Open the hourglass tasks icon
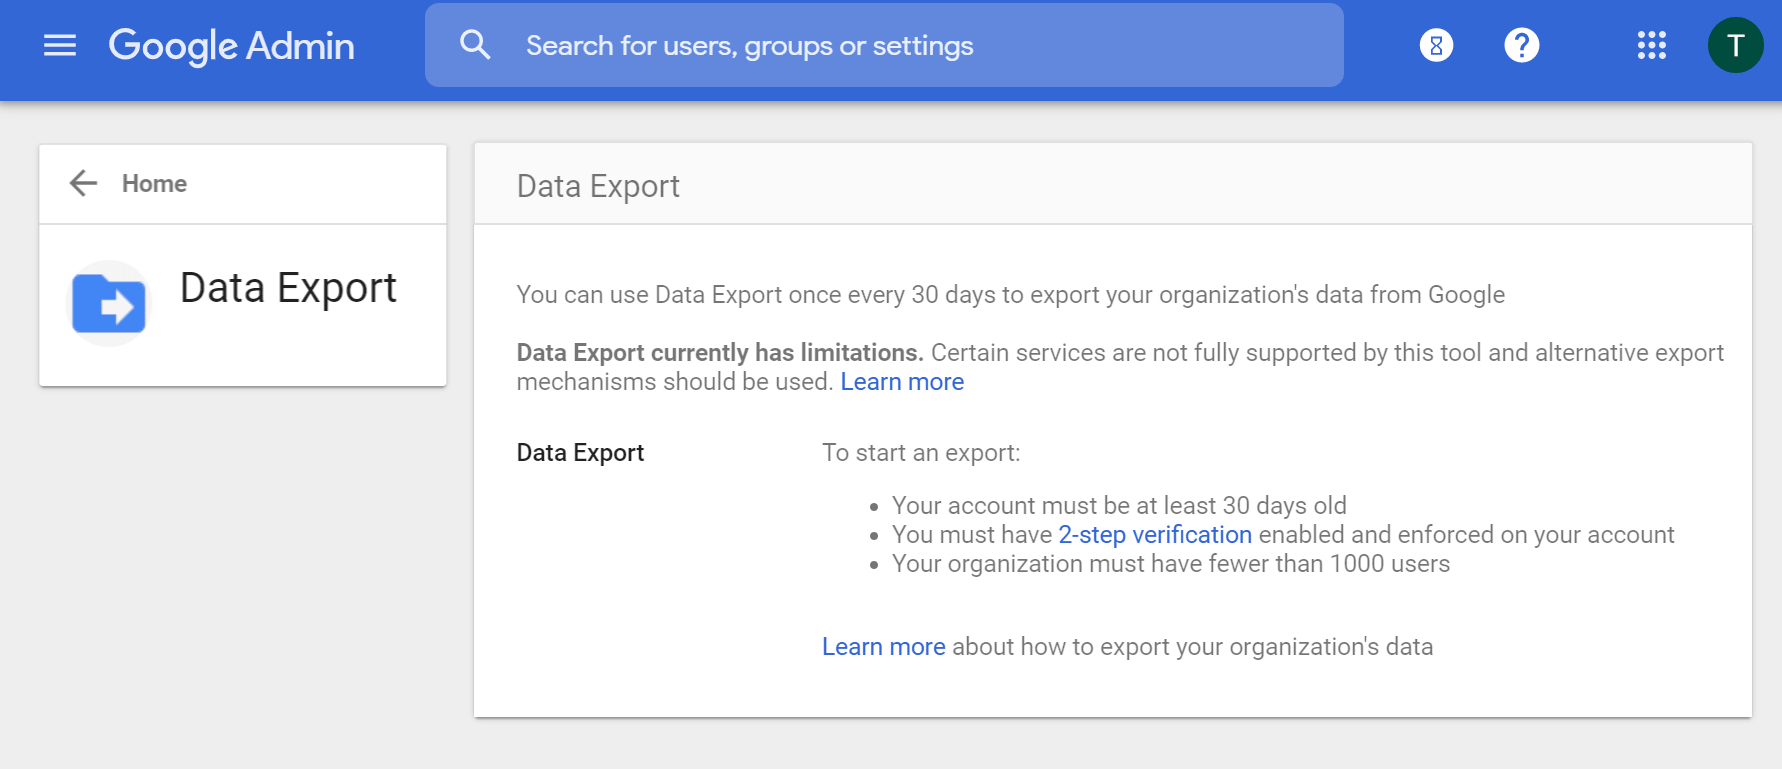The image size is (1782, 769). coord(1436,45)
